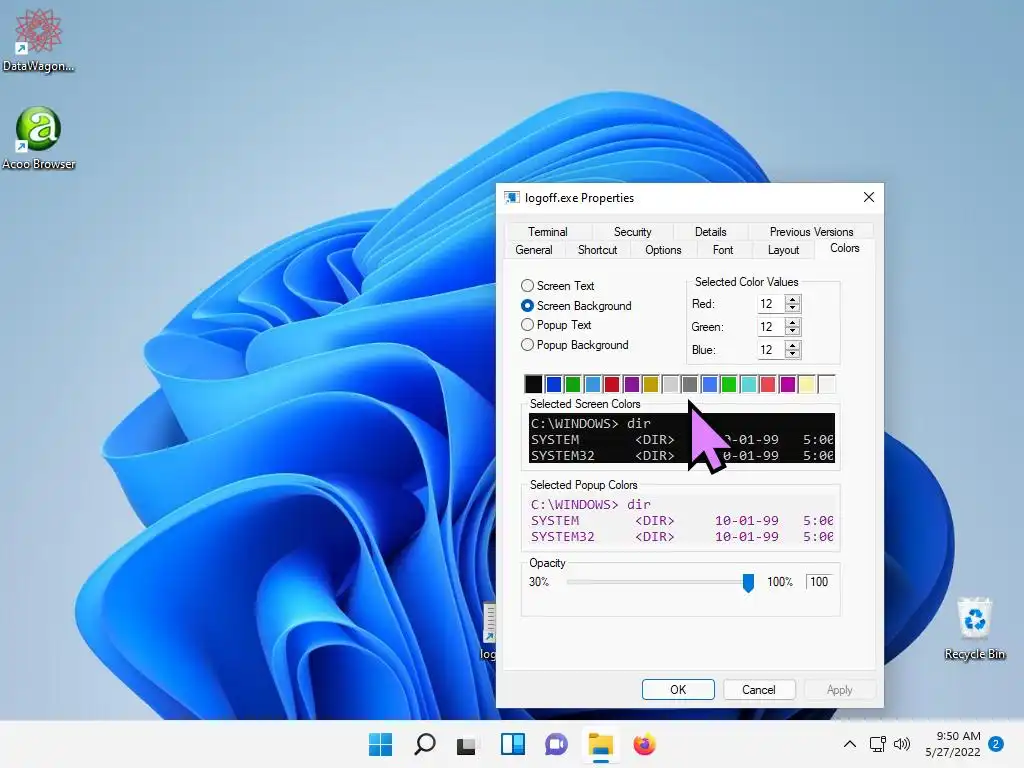Confirm the dialog with OK
Viewport: 1024px width, 768px height.
coord(678,690)
